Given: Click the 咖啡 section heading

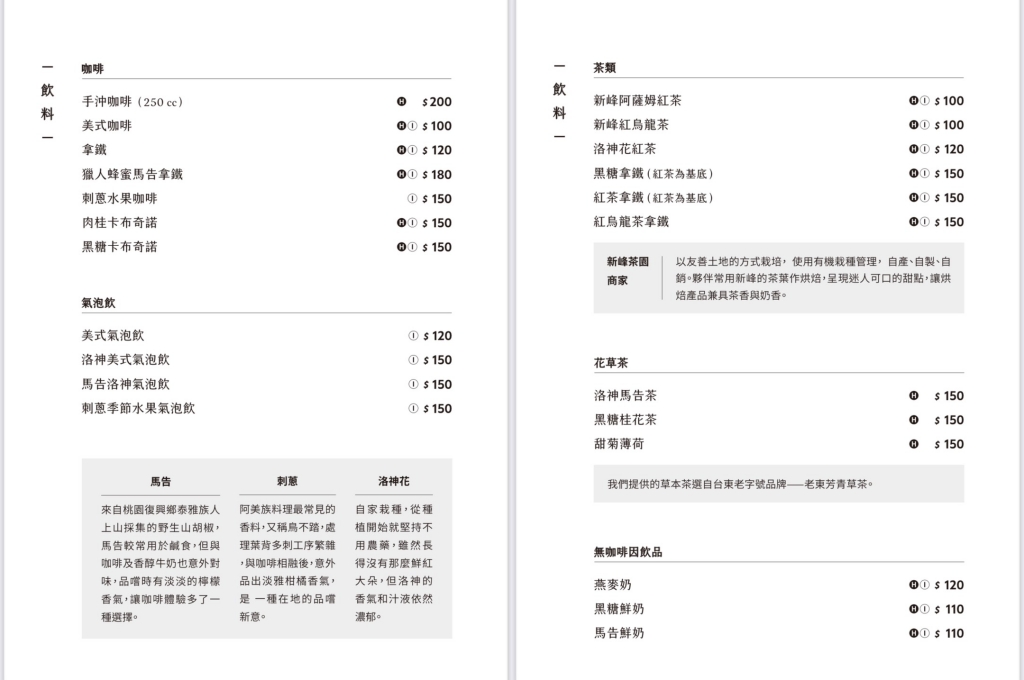Looking at the screenshot, I should tap(93, 69).
